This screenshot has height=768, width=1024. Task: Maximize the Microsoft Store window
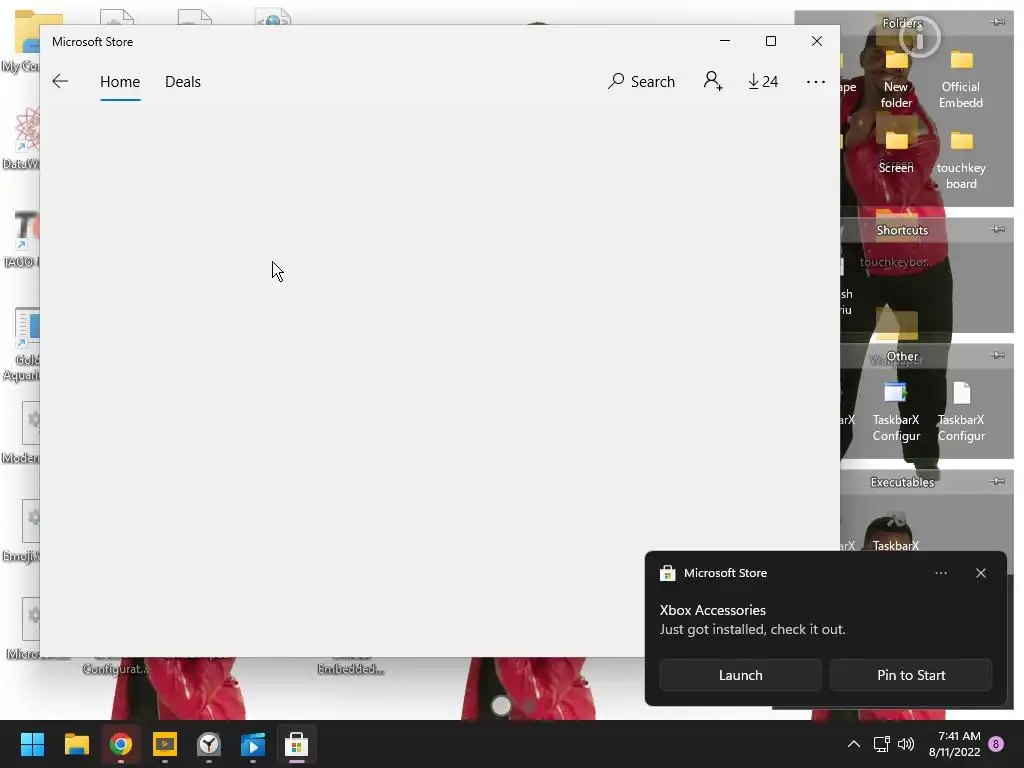(x=771, y=41)
